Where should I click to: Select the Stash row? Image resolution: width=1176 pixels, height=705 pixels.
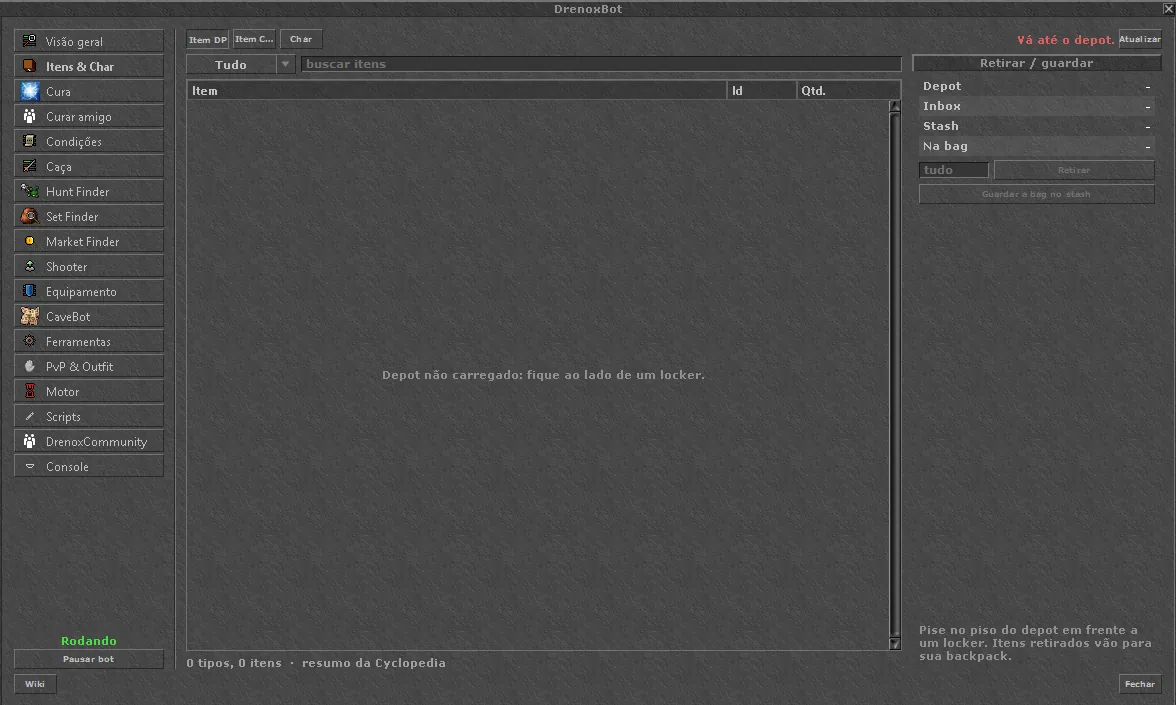pyautogui.click(x=1036, y=126)
